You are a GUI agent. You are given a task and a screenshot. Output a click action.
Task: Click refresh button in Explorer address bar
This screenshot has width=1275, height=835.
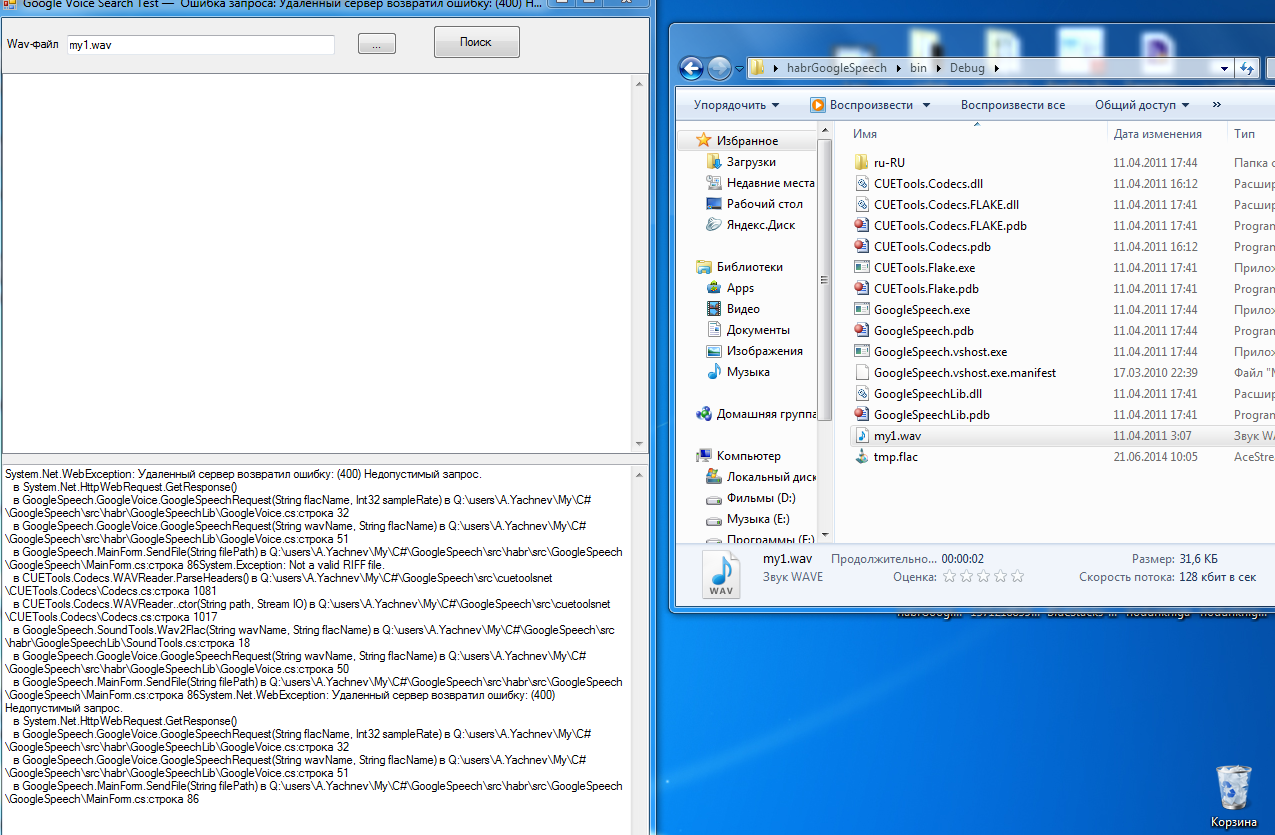(1246, 68)
